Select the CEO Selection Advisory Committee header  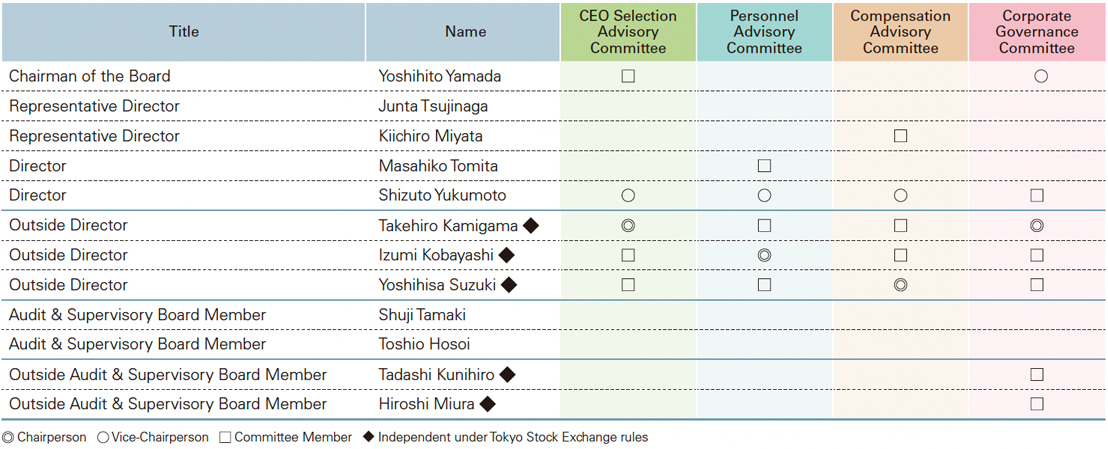click(628, 32)
